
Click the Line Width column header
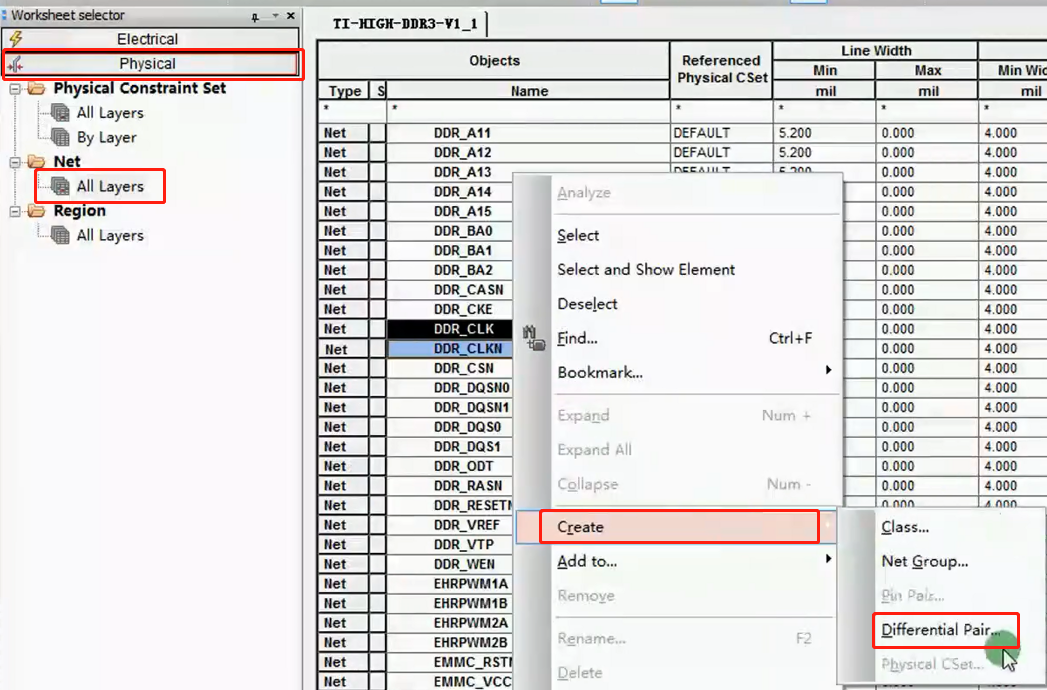(875, 51)
